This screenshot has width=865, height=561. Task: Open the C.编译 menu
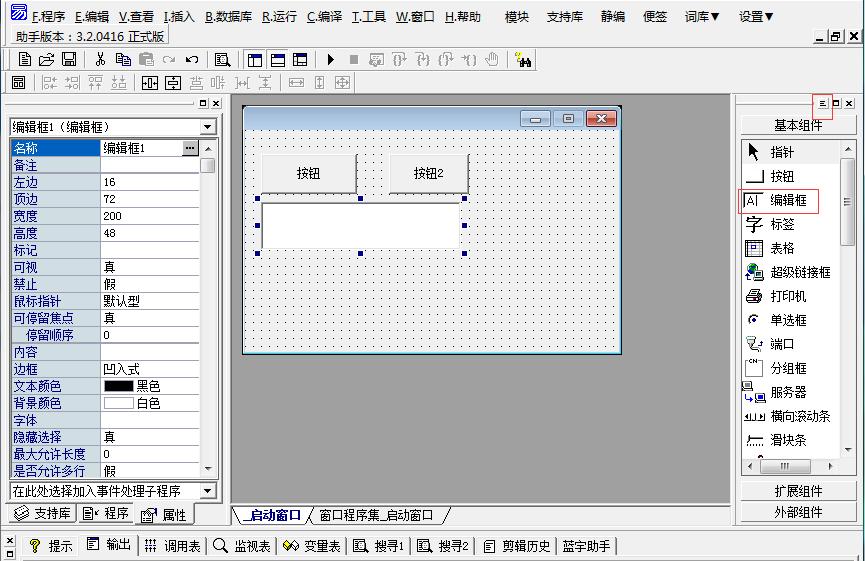(324, 17)
